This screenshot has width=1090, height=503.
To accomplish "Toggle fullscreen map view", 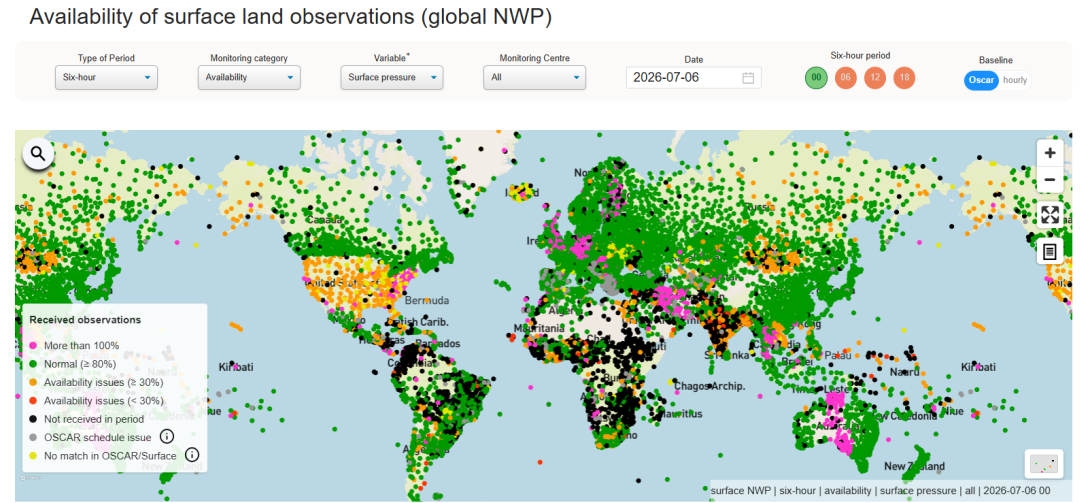I will click(1050, 215).
